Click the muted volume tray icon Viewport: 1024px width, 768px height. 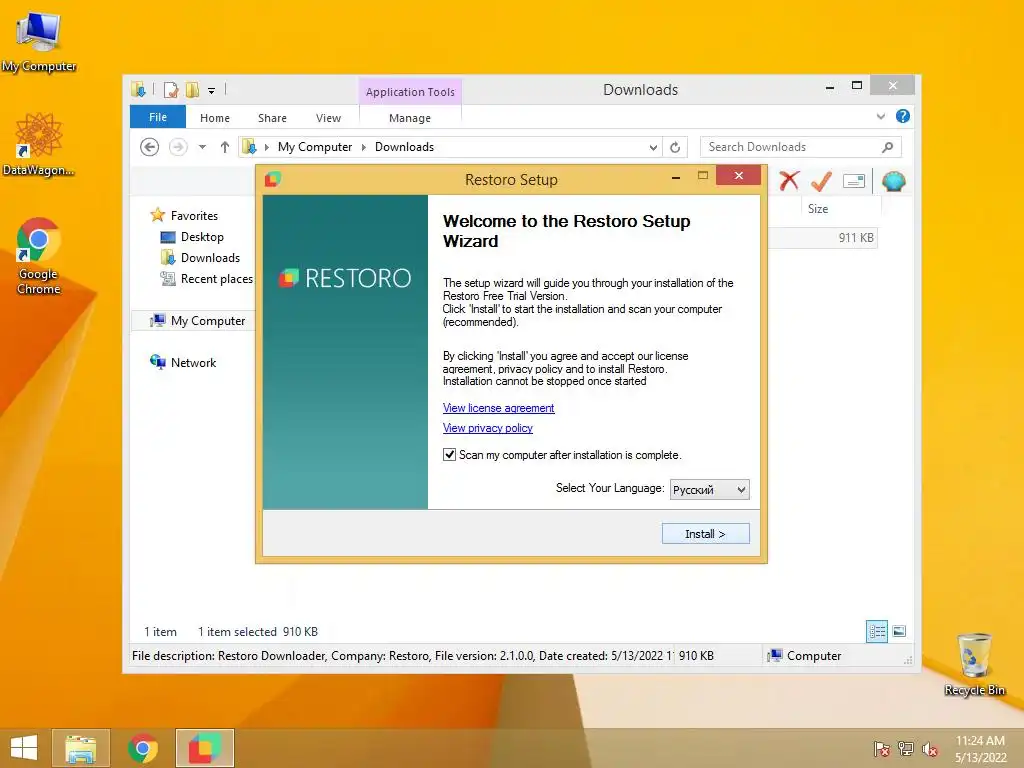coord(930,749)
